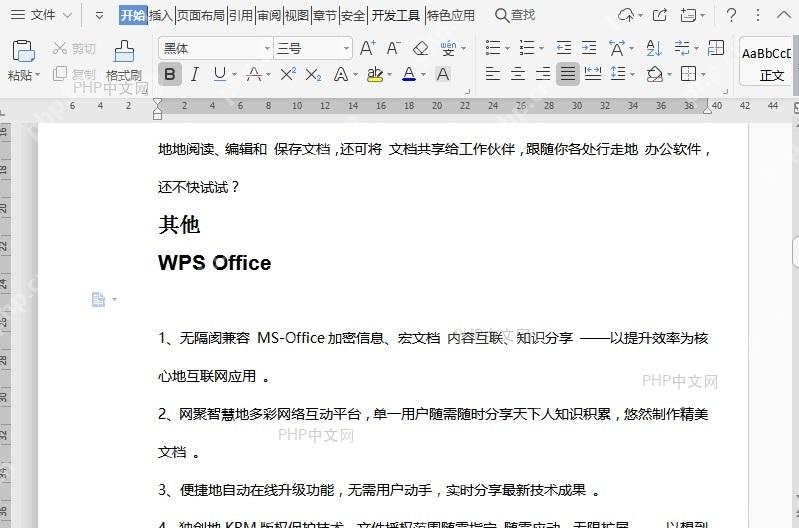Click the distributed alignment icon
This screenshot has width=799, height=528.
click(x=593, y=74)
